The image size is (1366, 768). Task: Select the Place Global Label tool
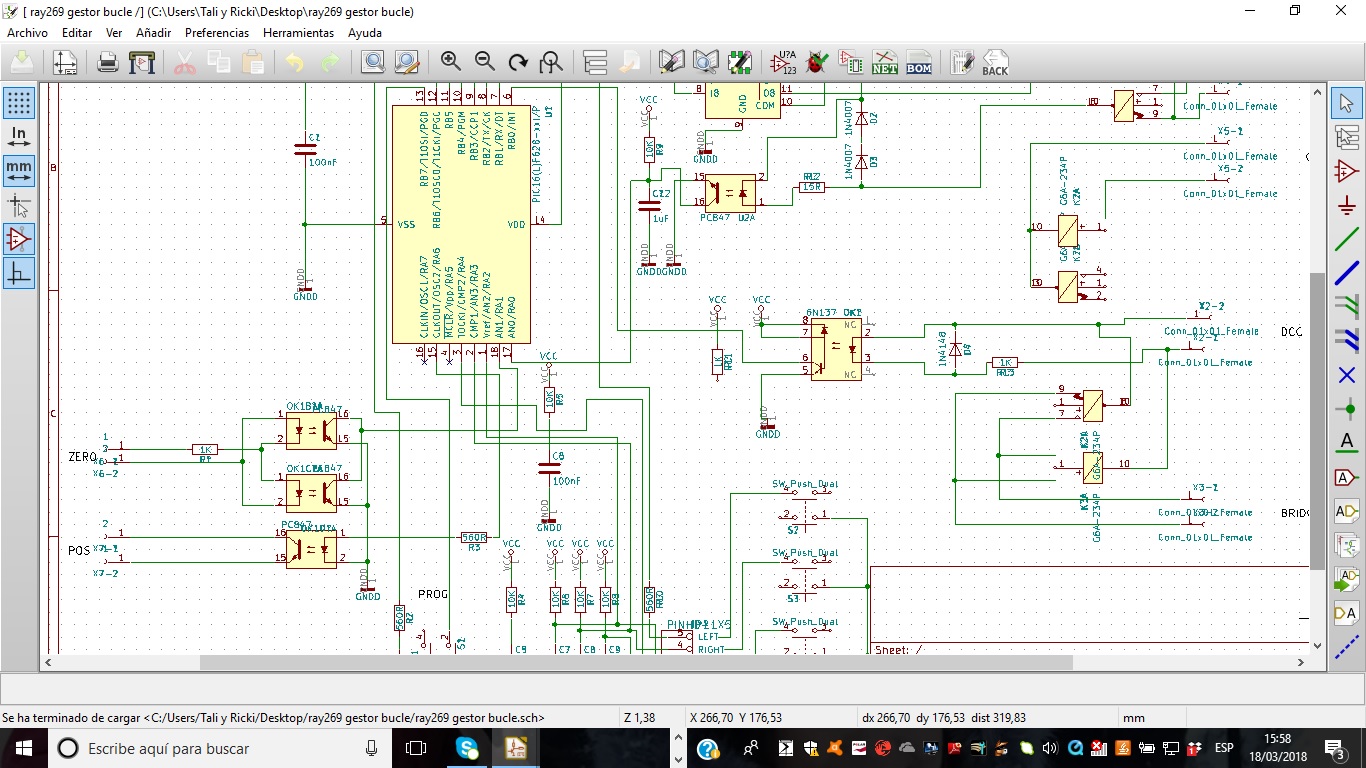pos(1346,477)
